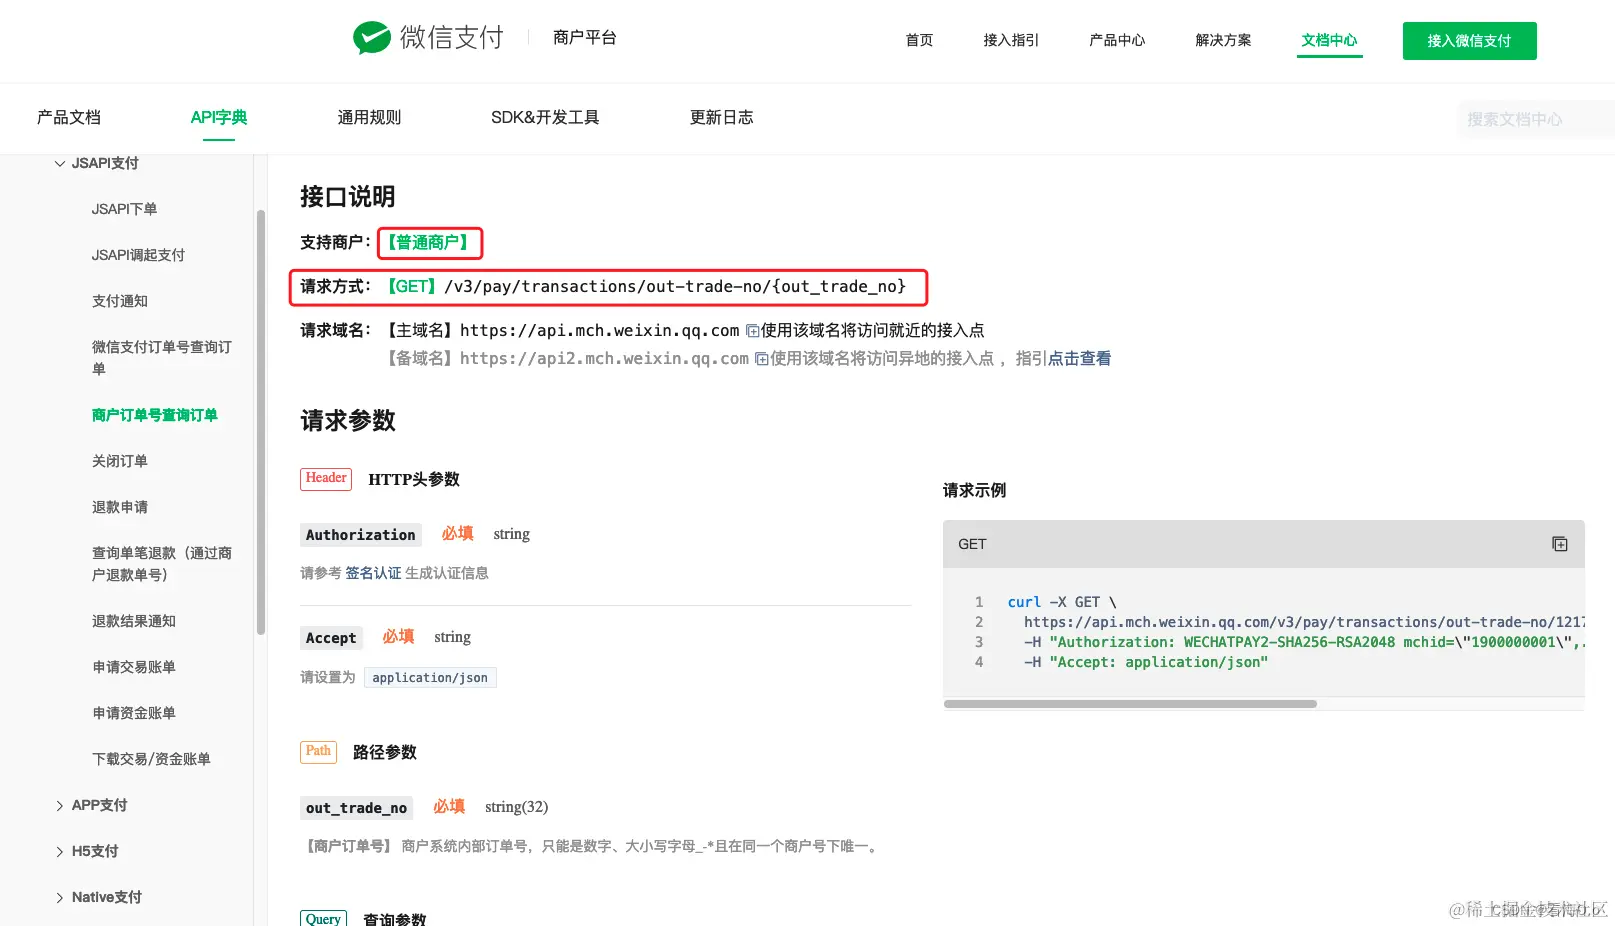The width and height of the screenshot is (1615, 926).
Task: Click the WeChat Pay logo
Action: (x=427, y=36)
